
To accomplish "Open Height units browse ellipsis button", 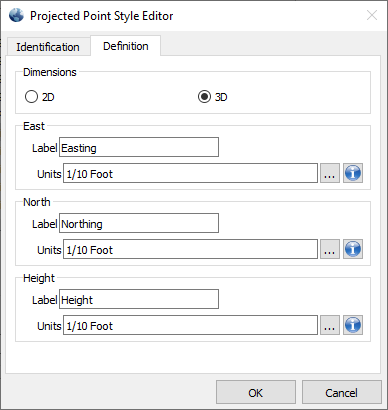I will tap(330, 325).
